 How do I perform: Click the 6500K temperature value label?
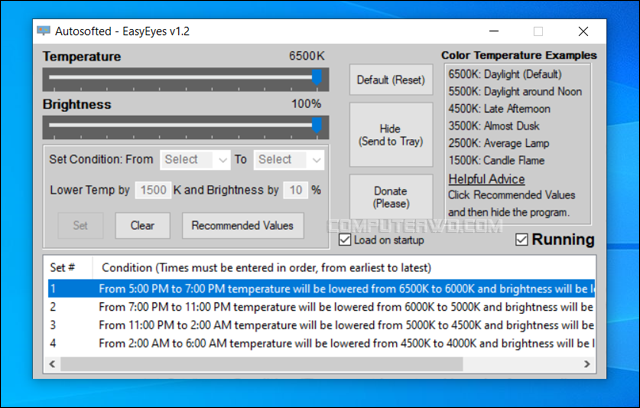click(x=307, y=55)
